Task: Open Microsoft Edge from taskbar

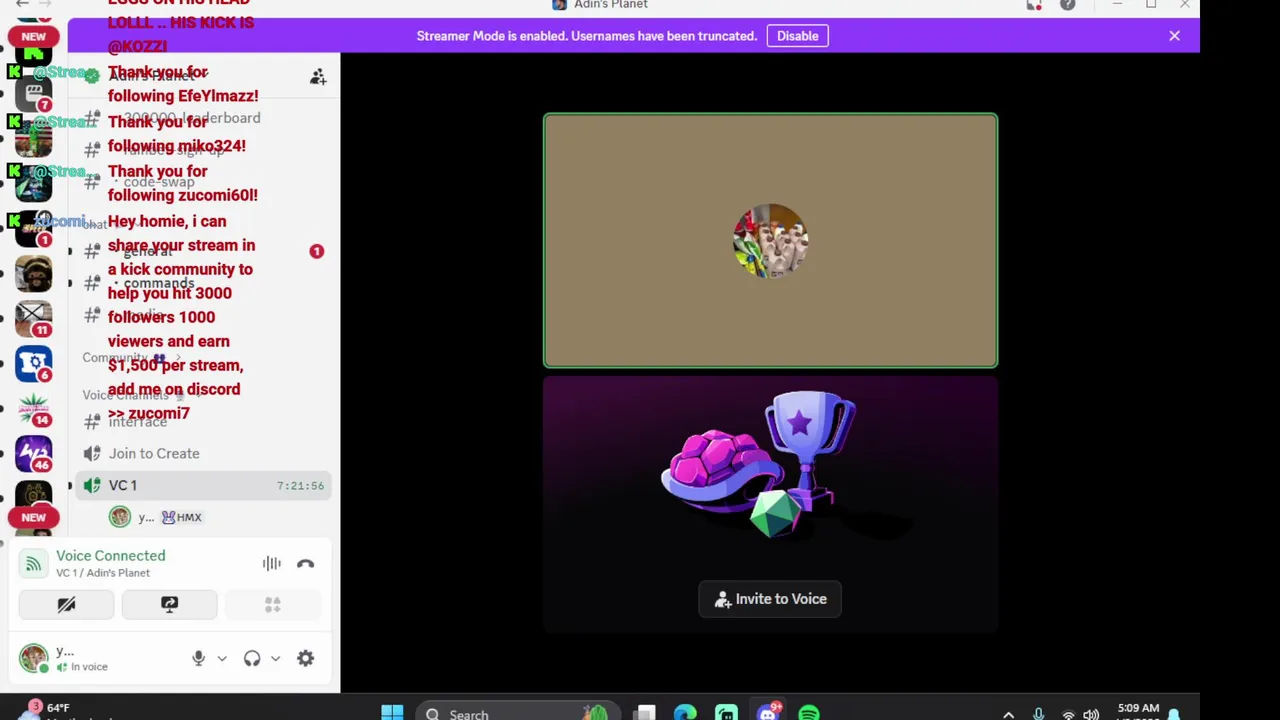Action: coord(685,713)
